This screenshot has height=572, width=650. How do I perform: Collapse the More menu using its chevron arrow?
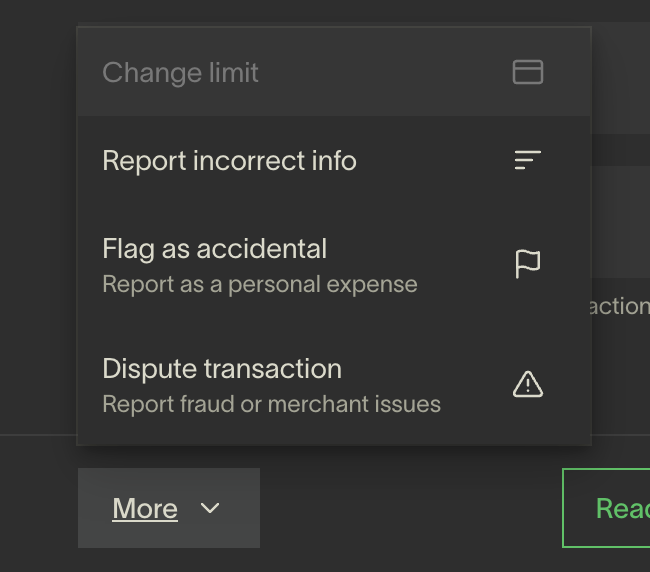click(x=210, y=508)
